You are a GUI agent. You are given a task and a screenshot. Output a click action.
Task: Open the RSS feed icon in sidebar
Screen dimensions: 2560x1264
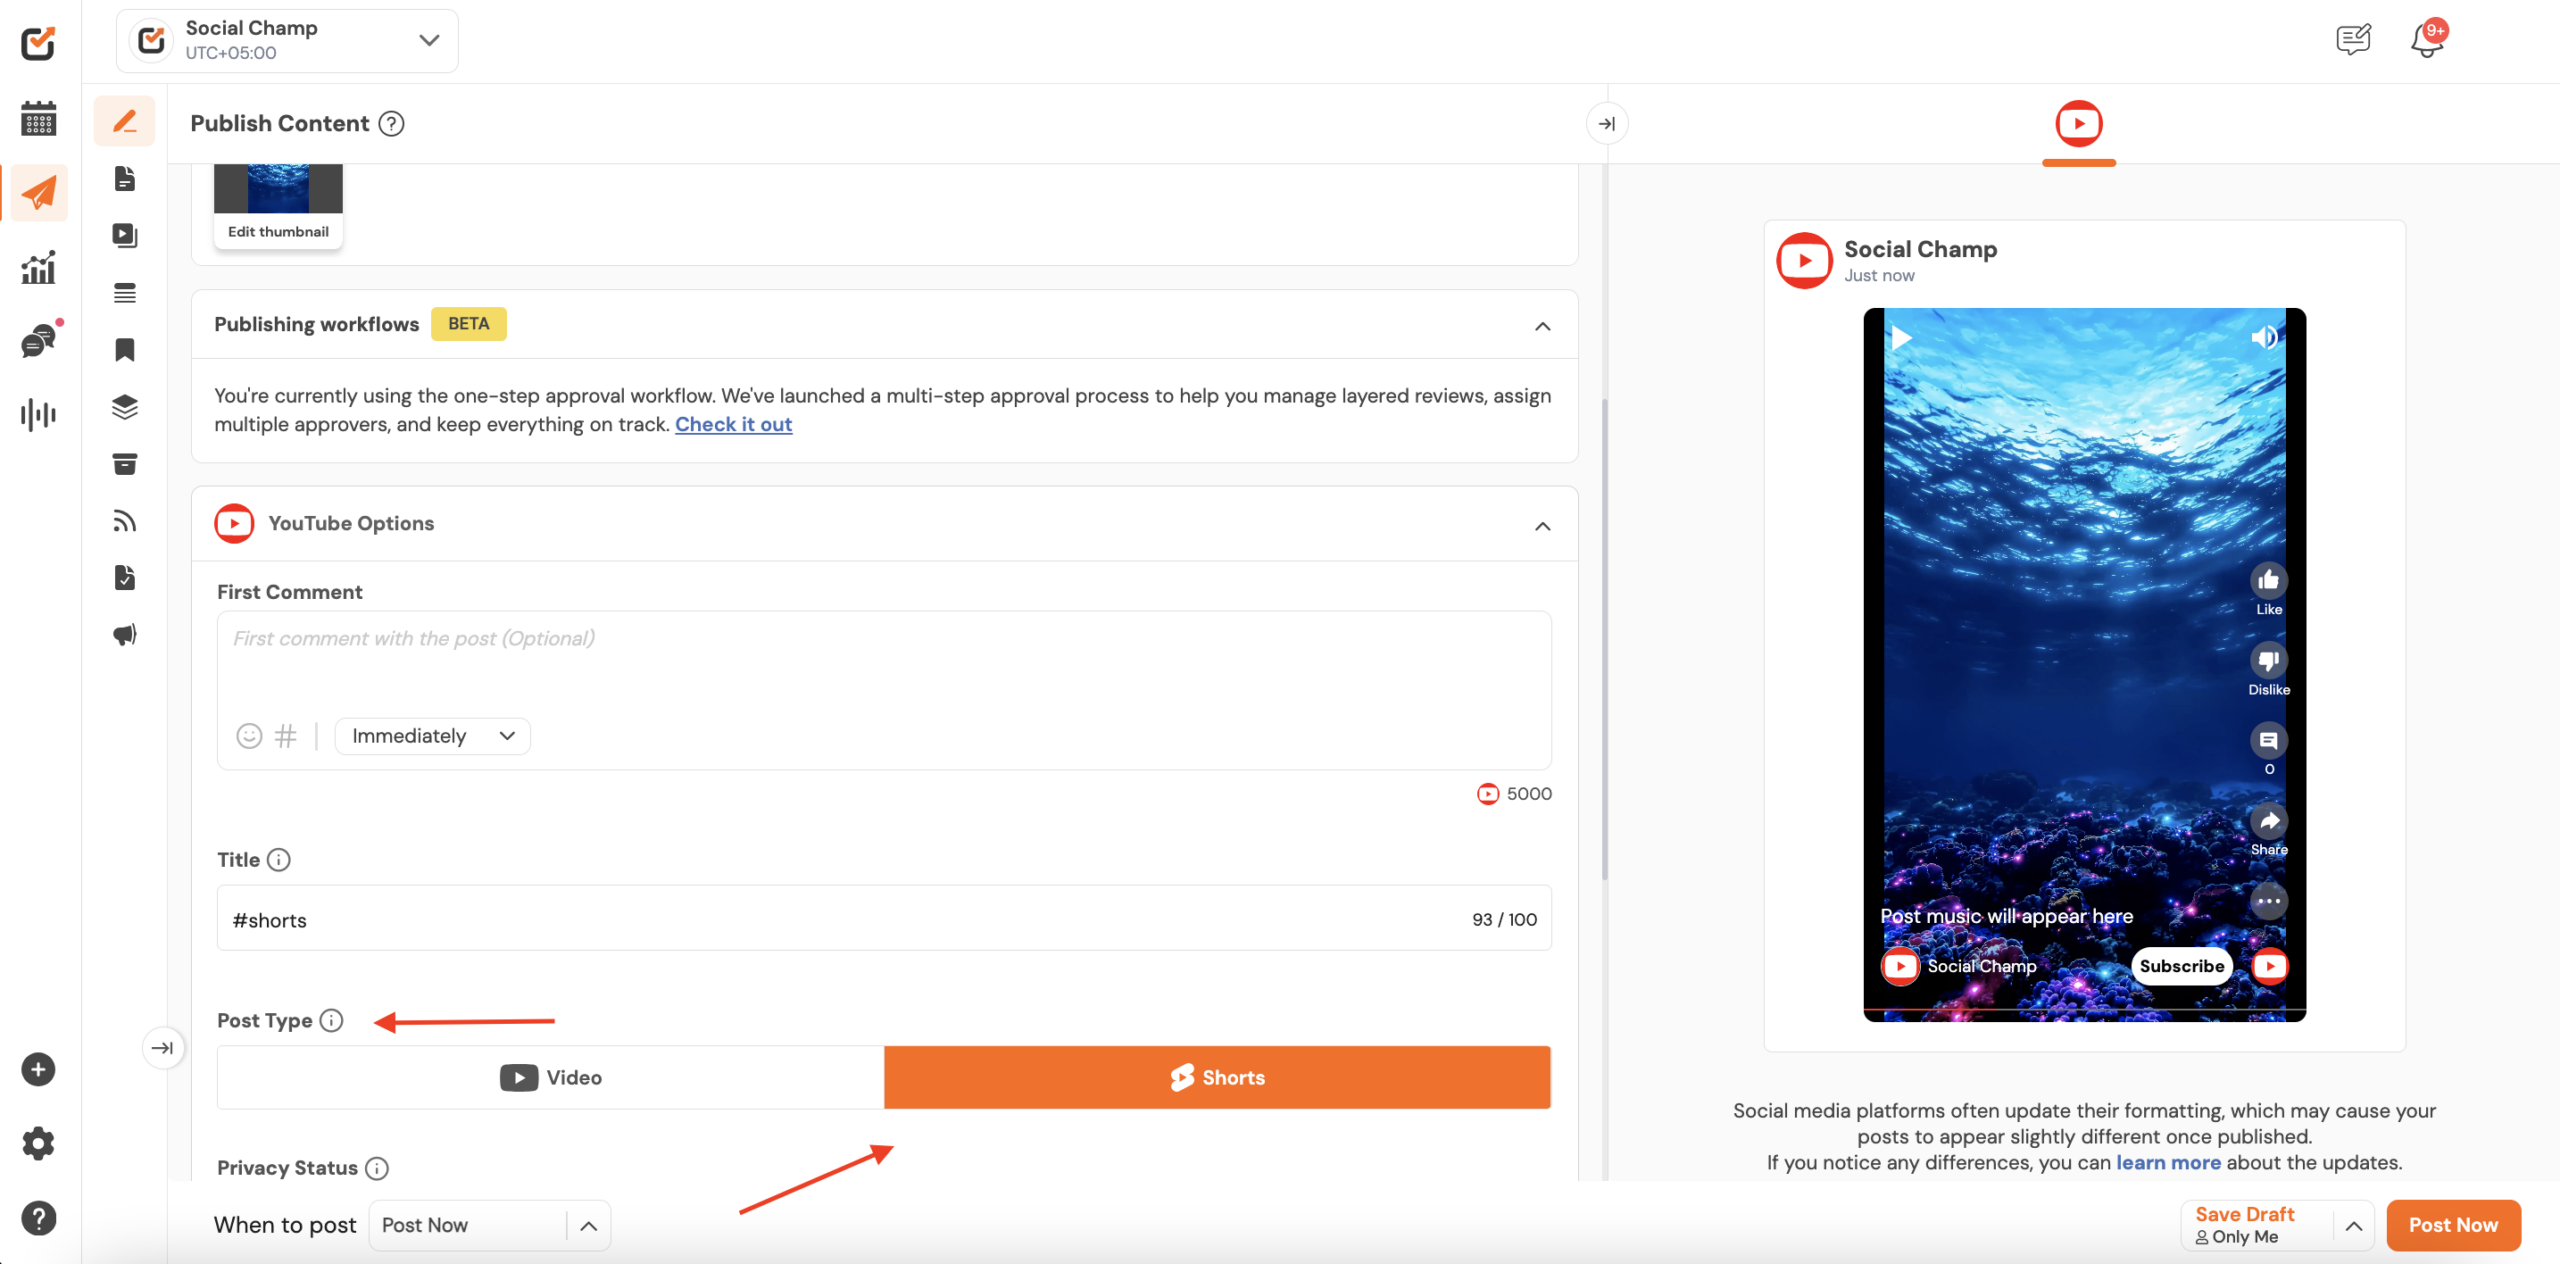click(124, 521)
